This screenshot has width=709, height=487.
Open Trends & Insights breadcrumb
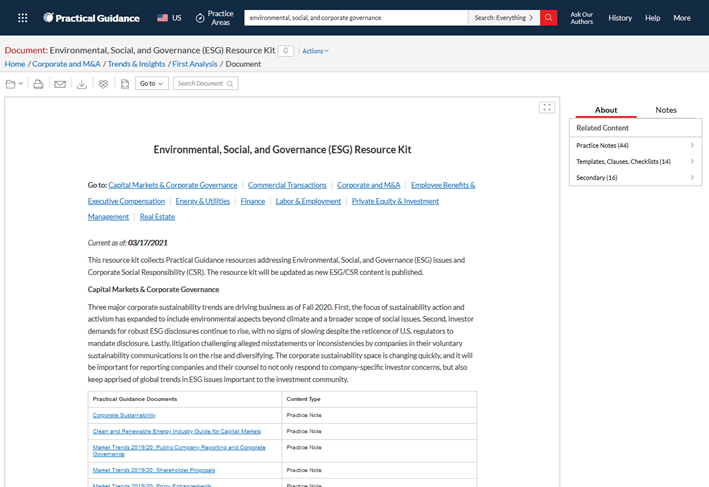point(136,64)
